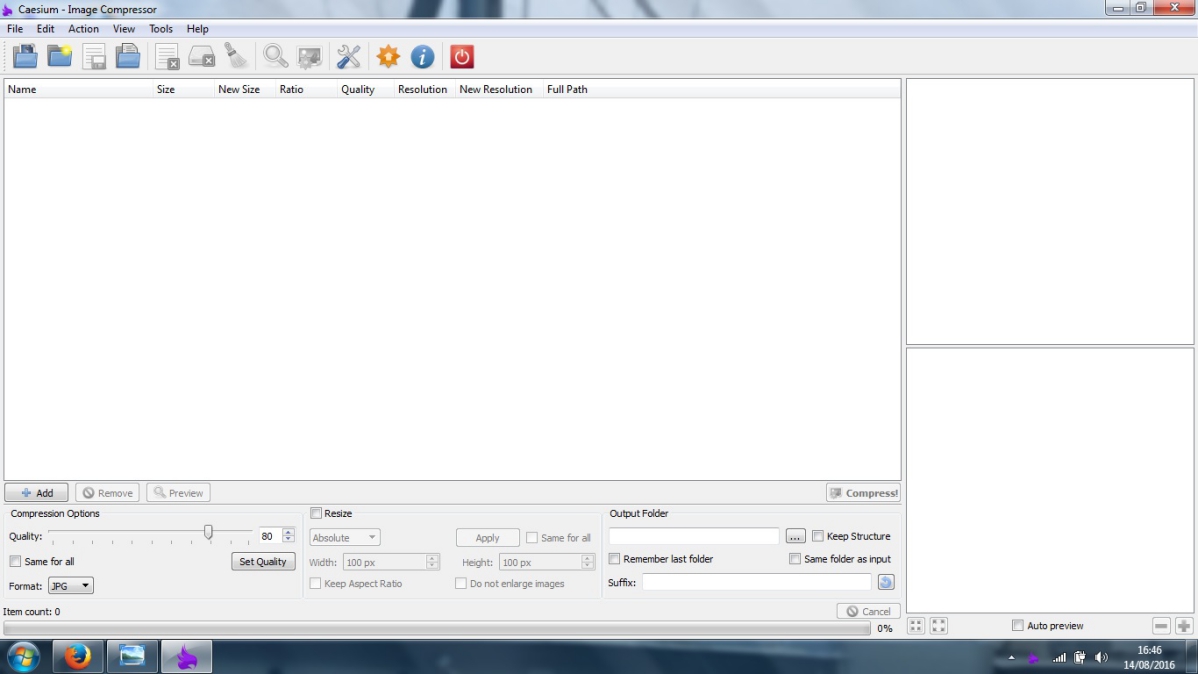
Task: Click the orange gear update icon
Action: click(x=388, y=57)
